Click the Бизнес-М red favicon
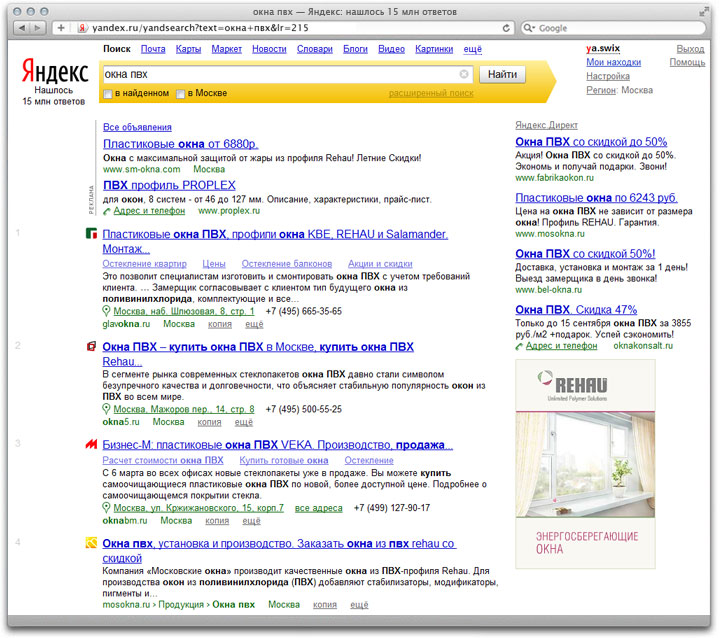The image size is (720, 638). tap(91, 445)
